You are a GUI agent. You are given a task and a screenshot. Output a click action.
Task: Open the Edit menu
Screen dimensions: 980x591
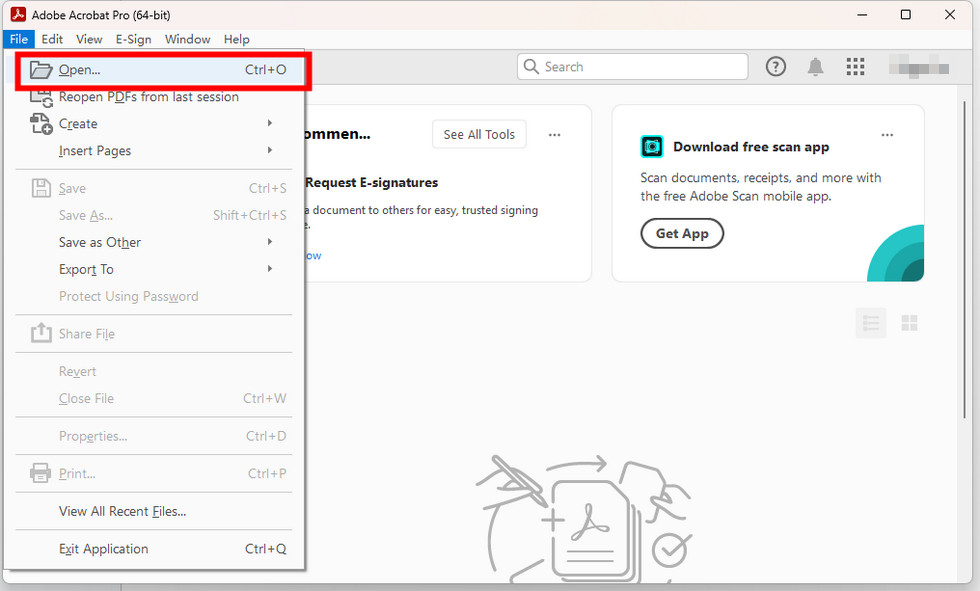[51, 39]
